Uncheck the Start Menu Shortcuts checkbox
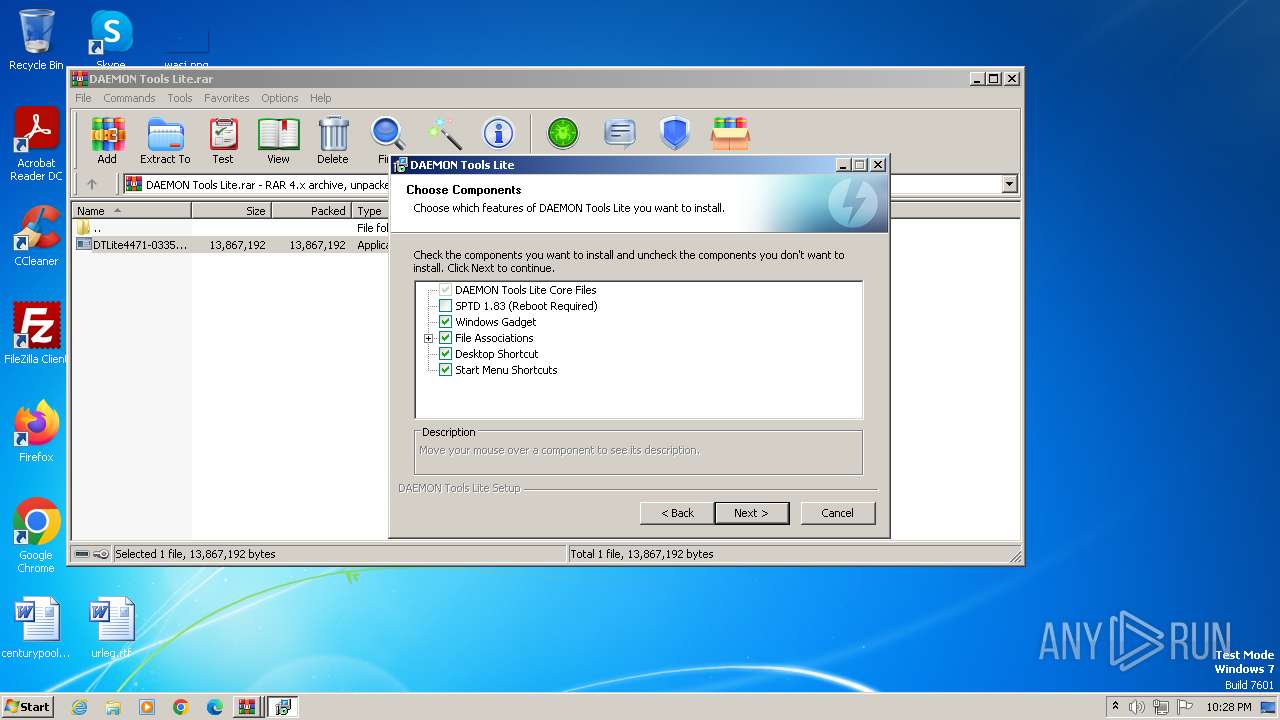The image size is (1280, 720). pyautogui.click(x=446, y=370)
